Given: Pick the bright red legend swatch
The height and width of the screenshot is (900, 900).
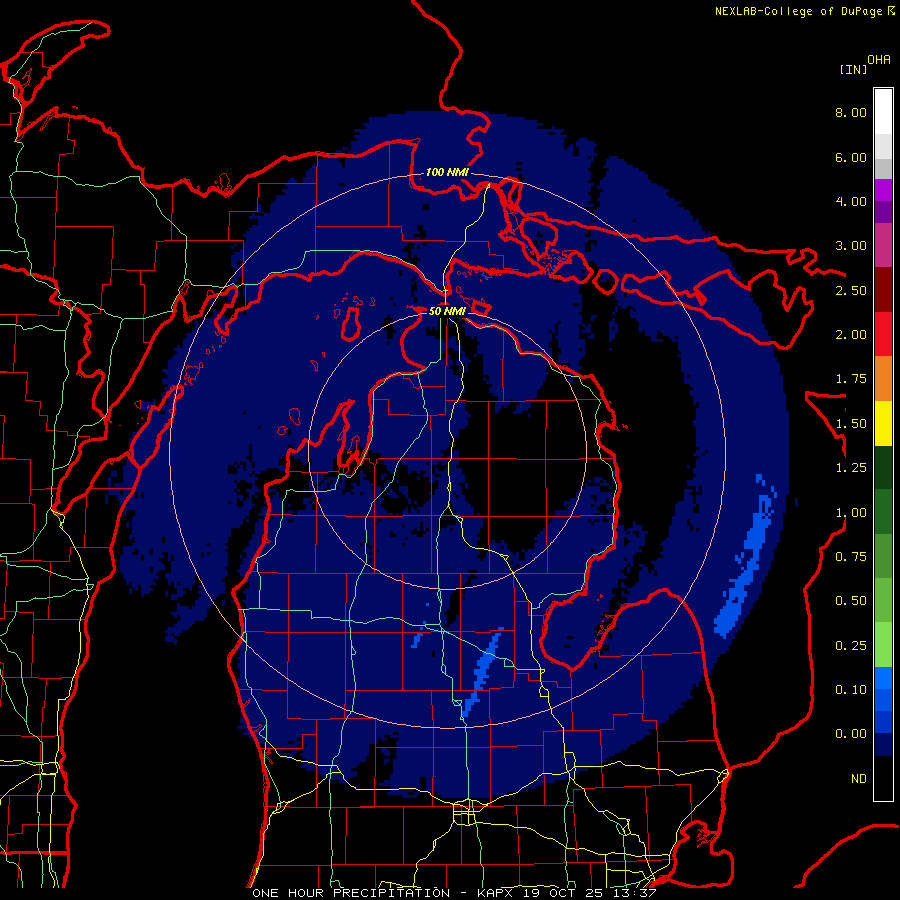Looking at the screenshot, I should (x=883, y=334).
